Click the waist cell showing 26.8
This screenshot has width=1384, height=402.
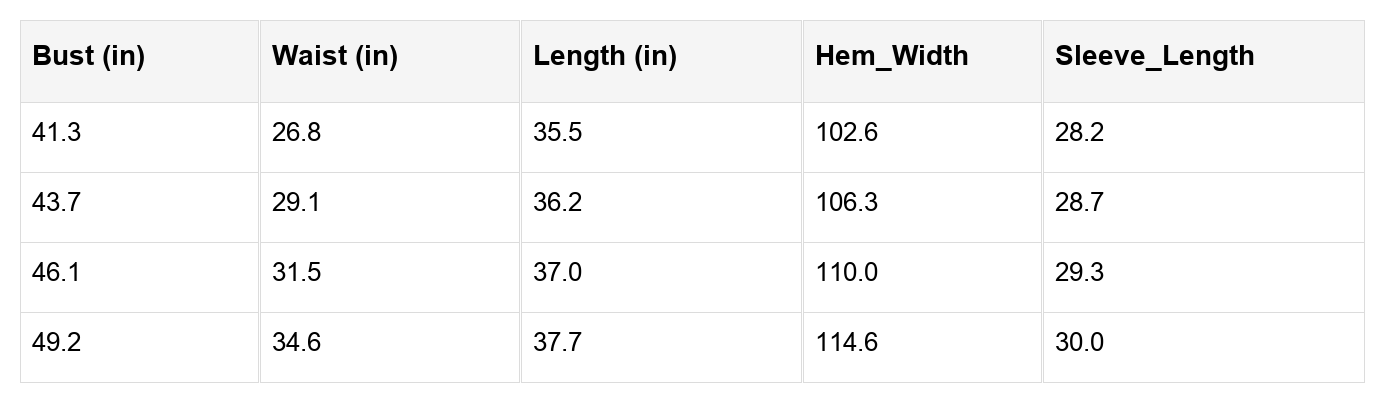[x=297, y=133]
